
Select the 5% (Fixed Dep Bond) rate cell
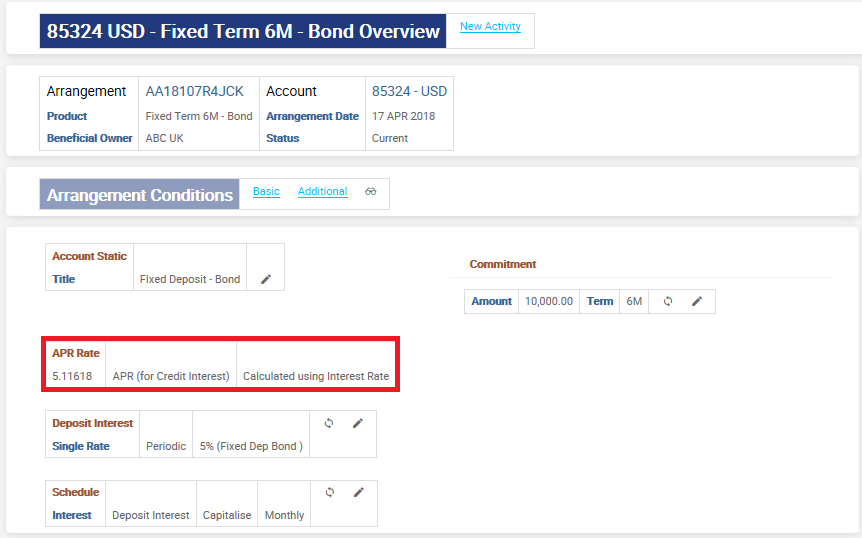tap(250, 446)
